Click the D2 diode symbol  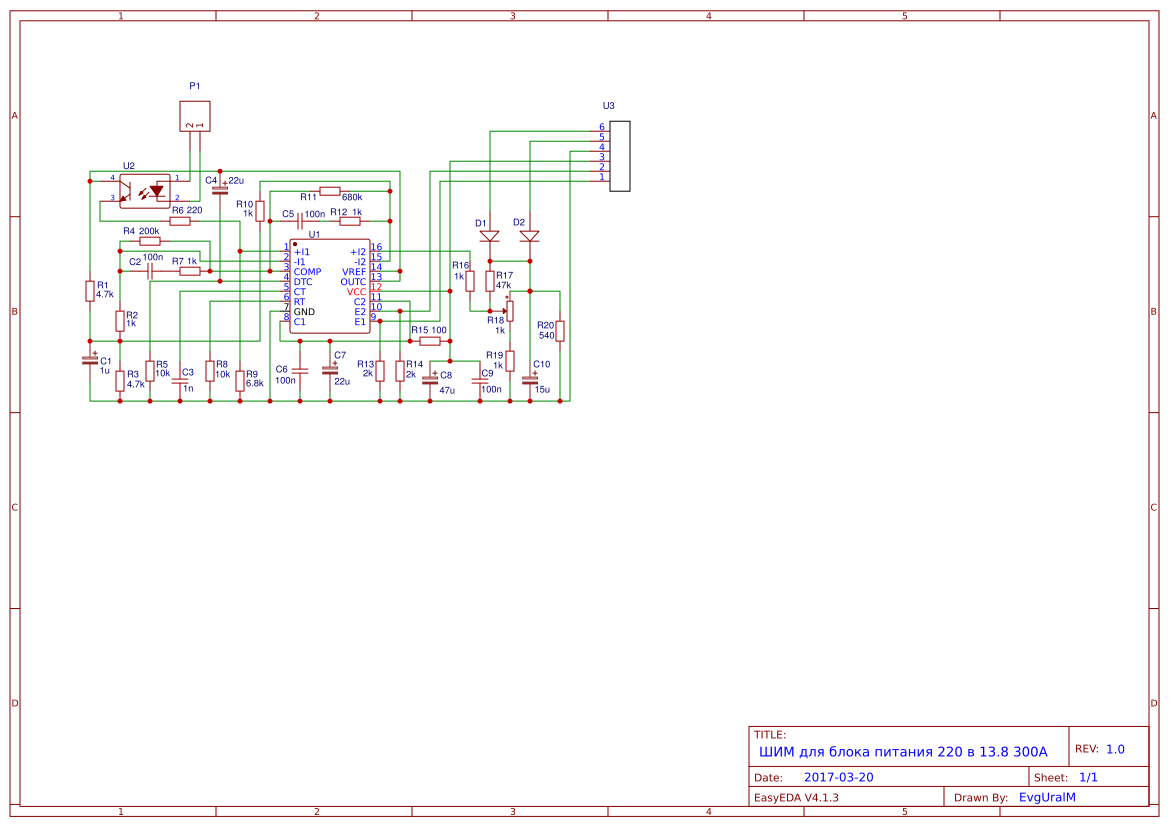[529, 236]
